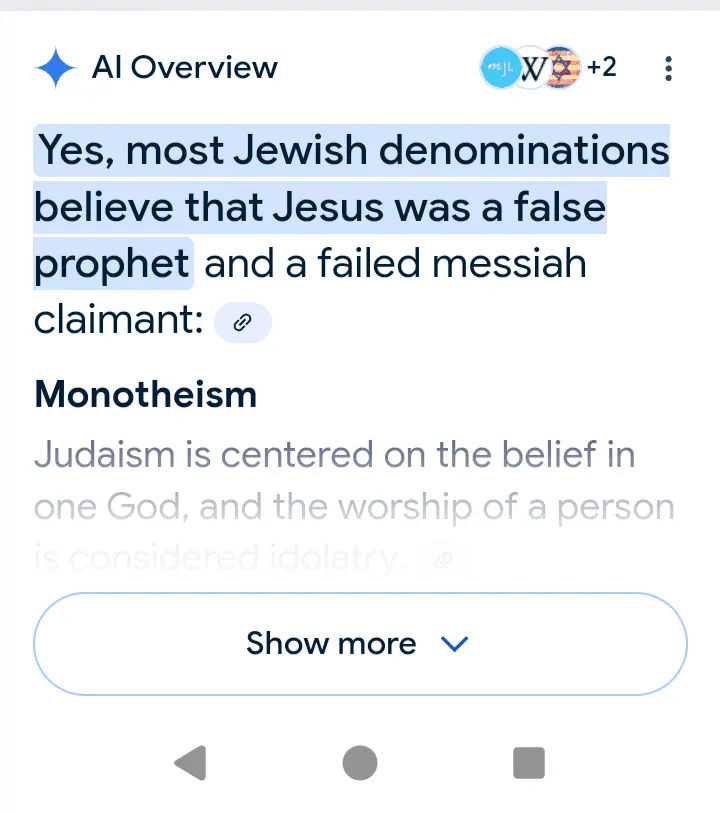Click the chevron arrow beside Show more
Screen dimensions: 720x813
455,644
